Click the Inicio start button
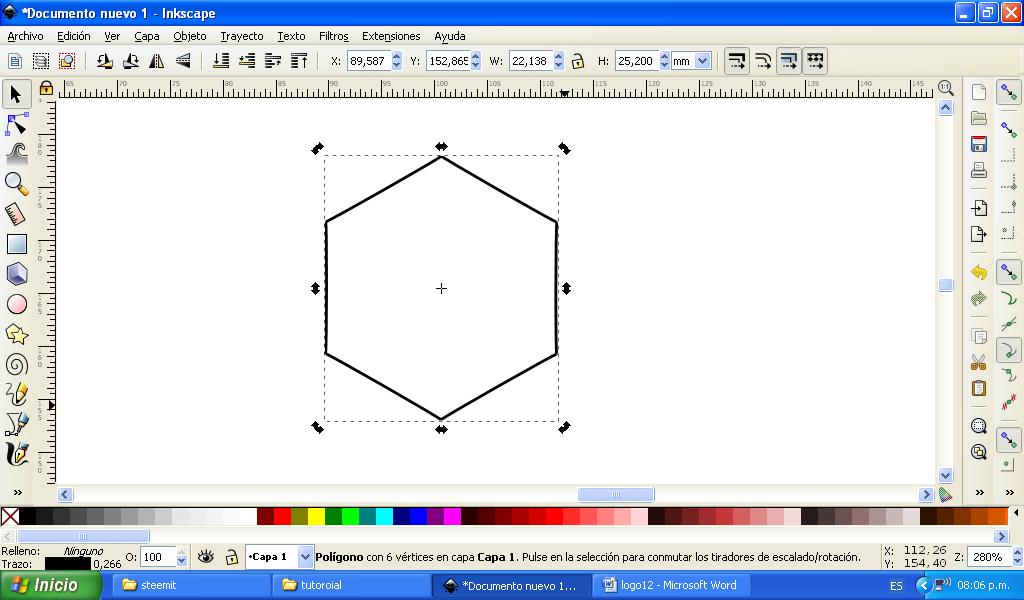Image resolution: width=1024 pixels, height=600 pixels. 50,585
